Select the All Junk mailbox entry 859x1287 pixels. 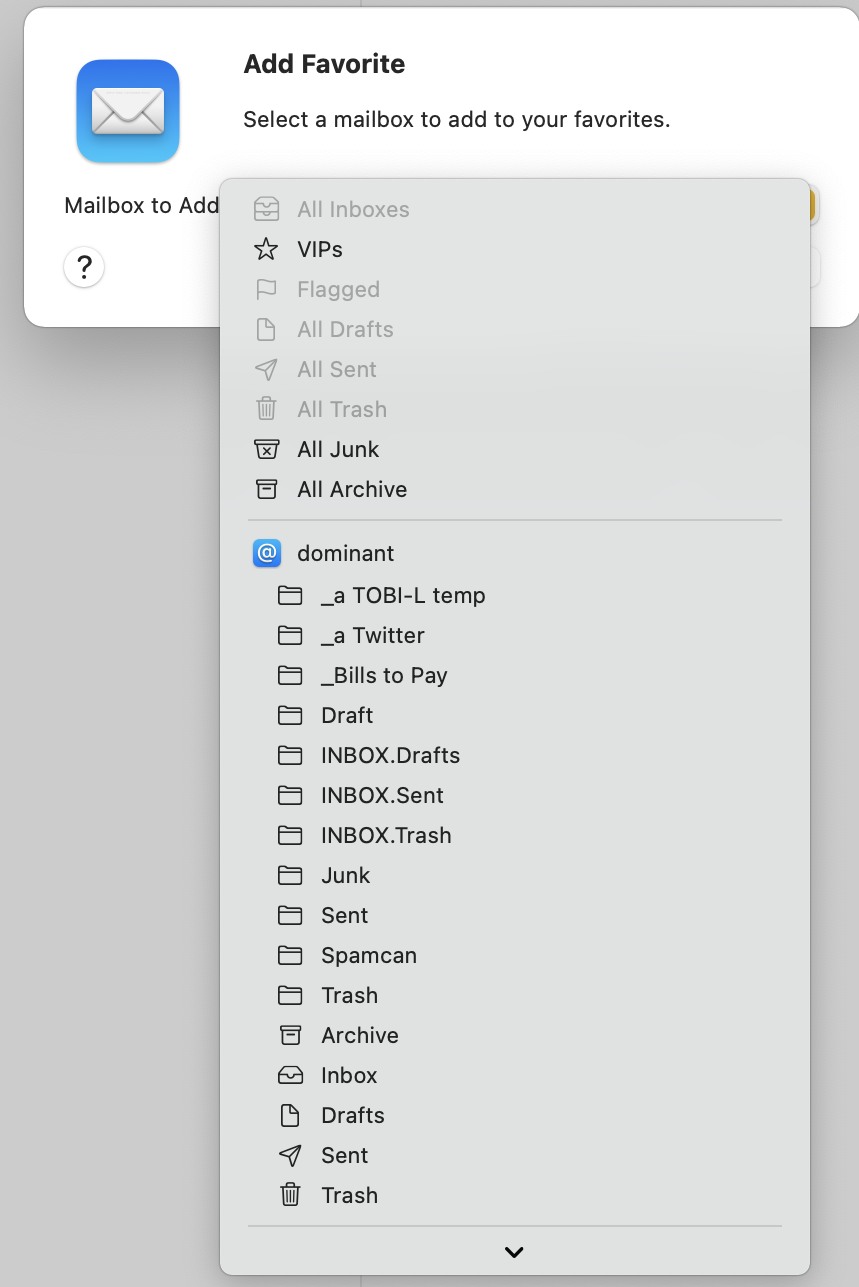click(x=337, y=449)
